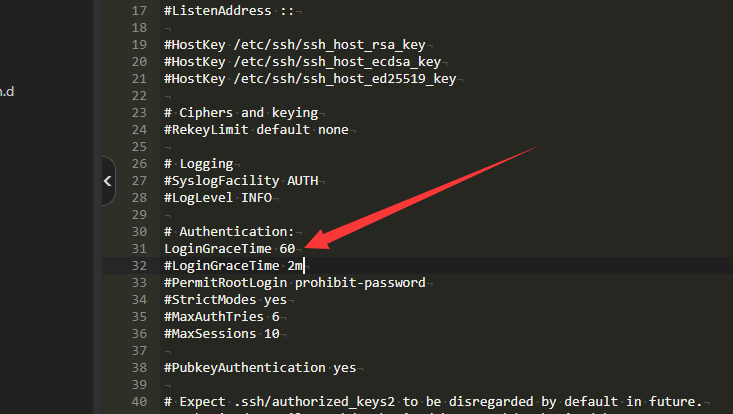Click the '# Authentication:' comment line
Image resolution: width=733 pixels, height=414 pixels.
coord(229,232)
